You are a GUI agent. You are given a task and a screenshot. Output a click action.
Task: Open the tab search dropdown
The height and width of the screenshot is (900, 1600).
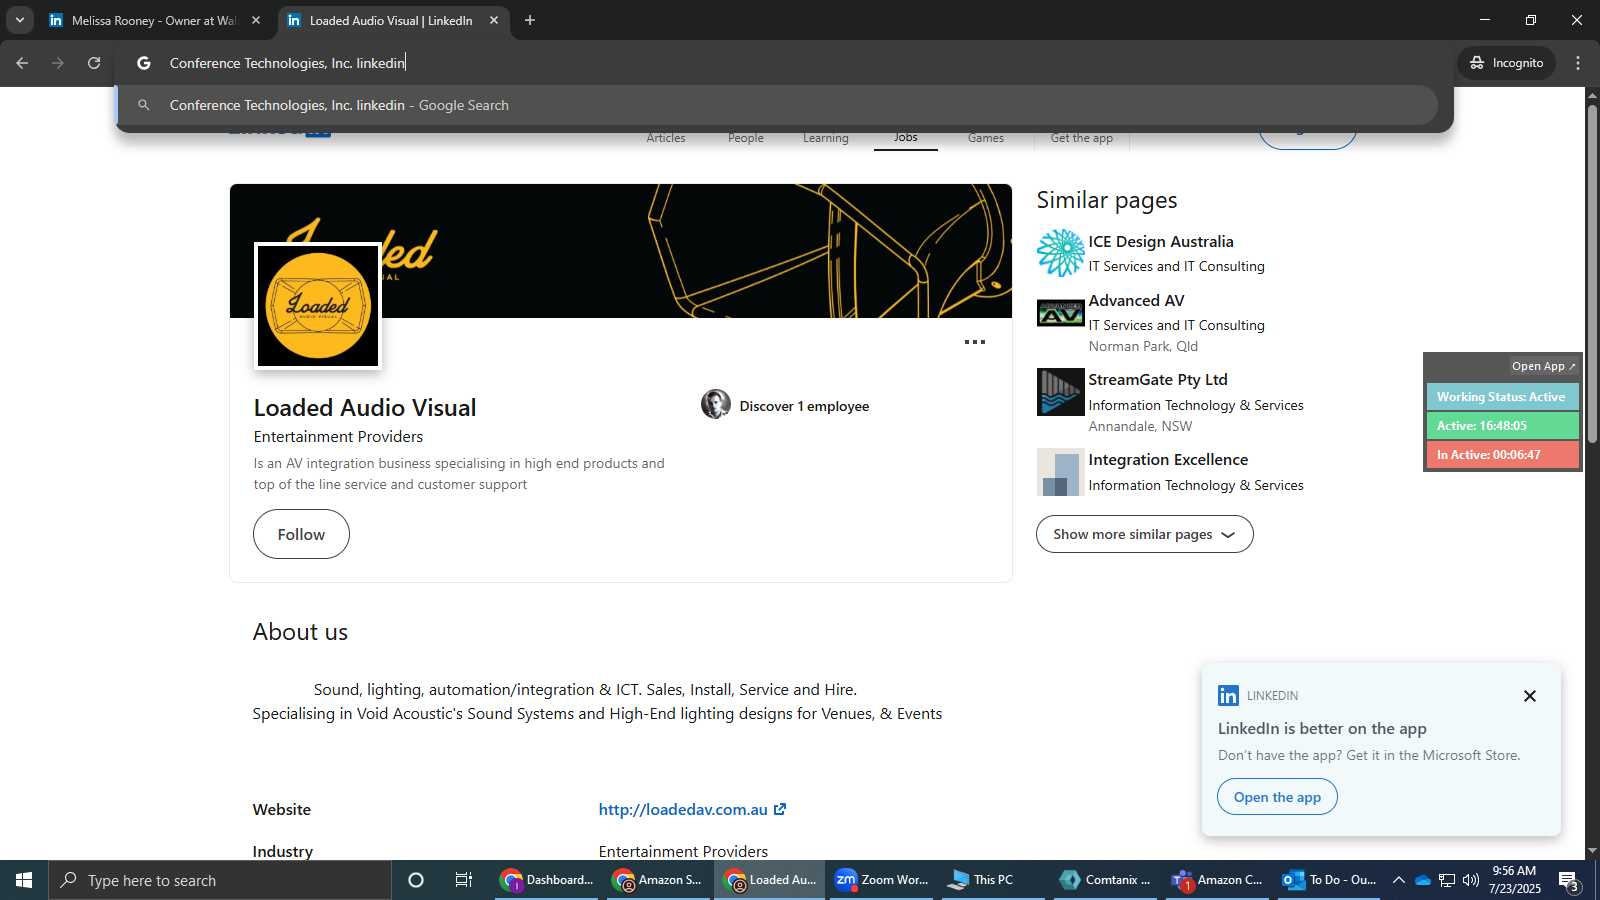click(x=19, y=20)
